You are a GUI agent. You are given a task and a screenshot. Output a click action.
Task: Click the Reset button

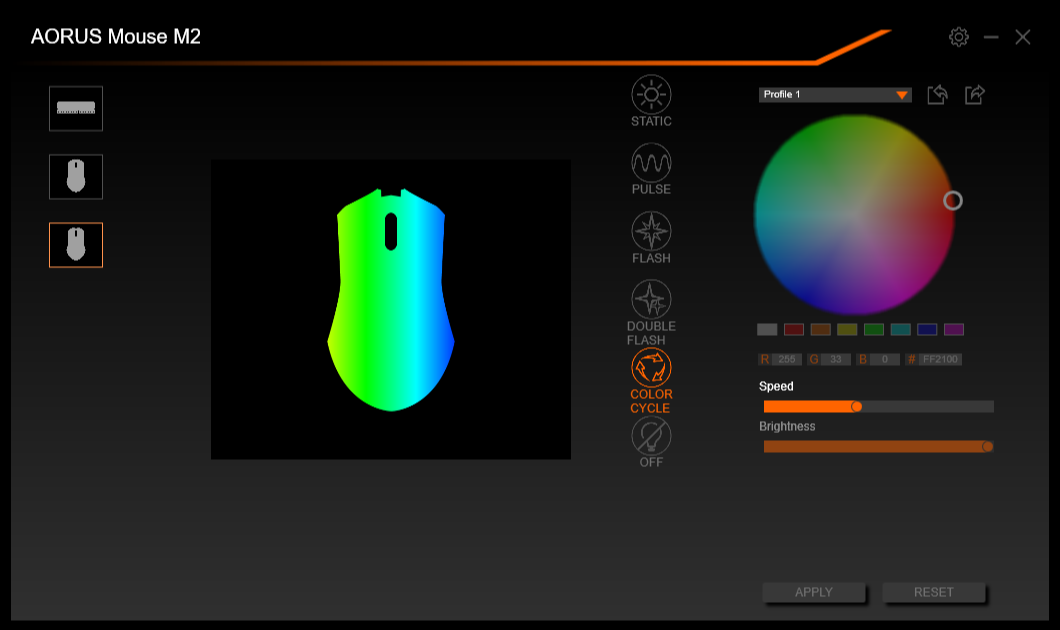(x=934, y=592)
